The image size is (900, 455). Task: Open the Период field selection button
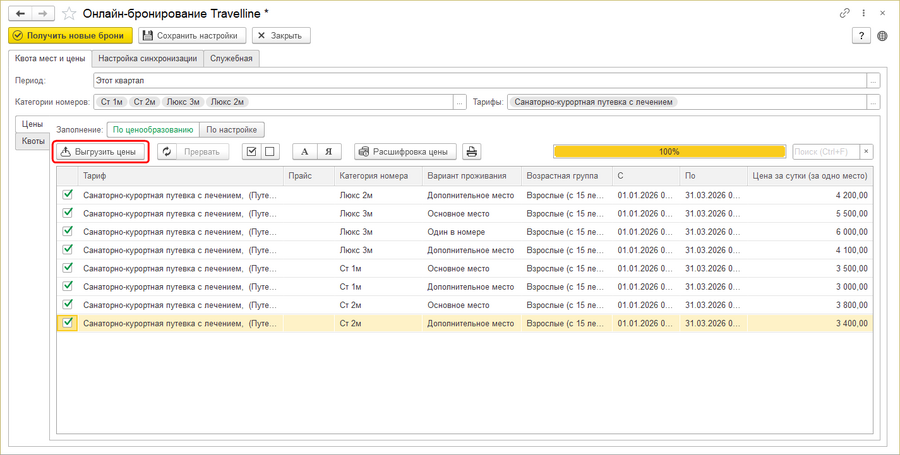(874, 81)
